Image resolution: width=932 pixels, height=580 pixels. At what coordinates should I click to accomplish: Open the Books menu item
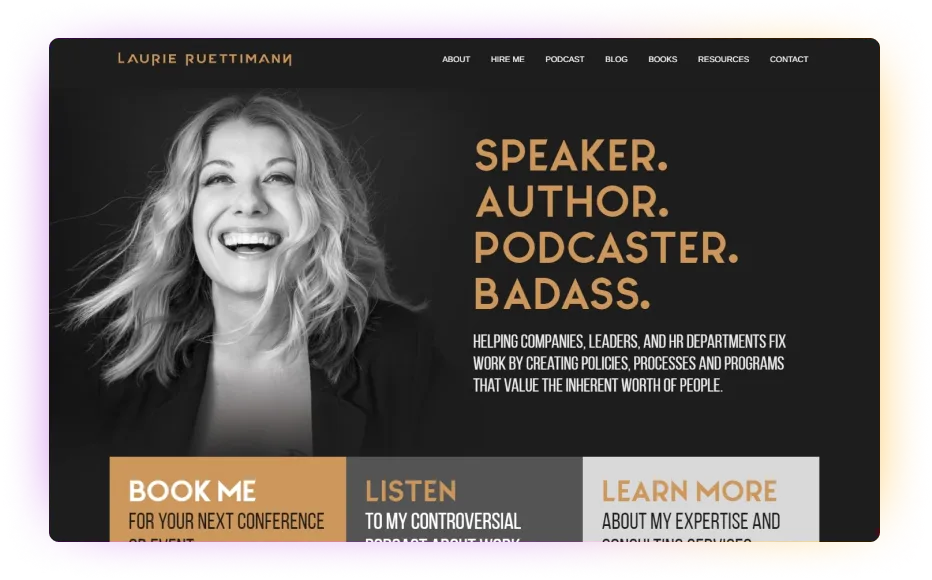tap(662, 59)
